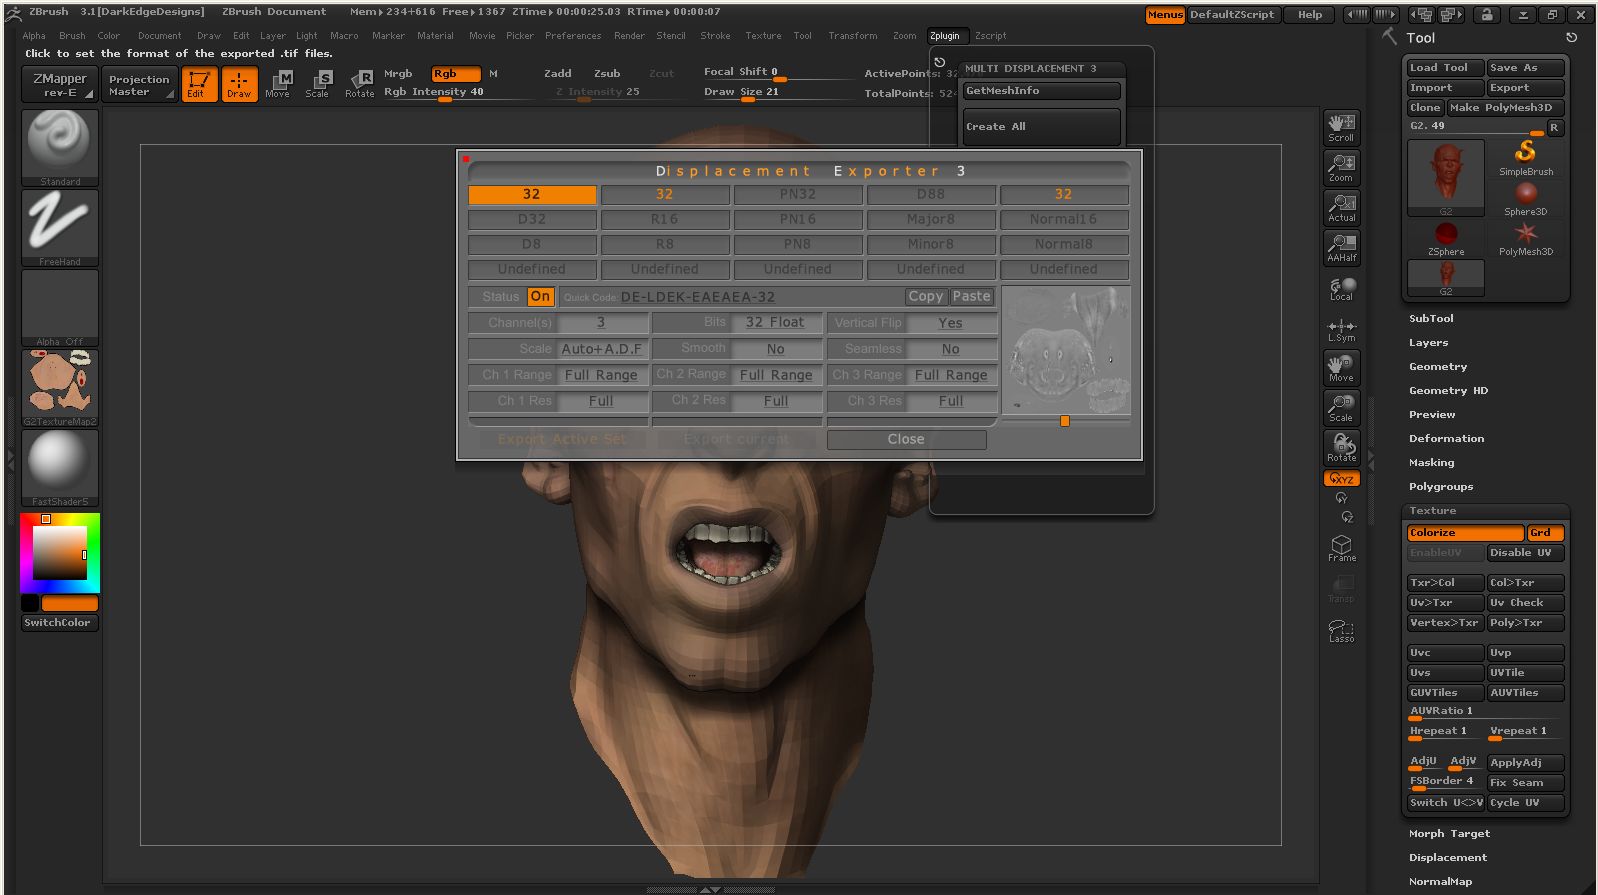
Task: Open the Preferences menu
Action: point(573,36)
